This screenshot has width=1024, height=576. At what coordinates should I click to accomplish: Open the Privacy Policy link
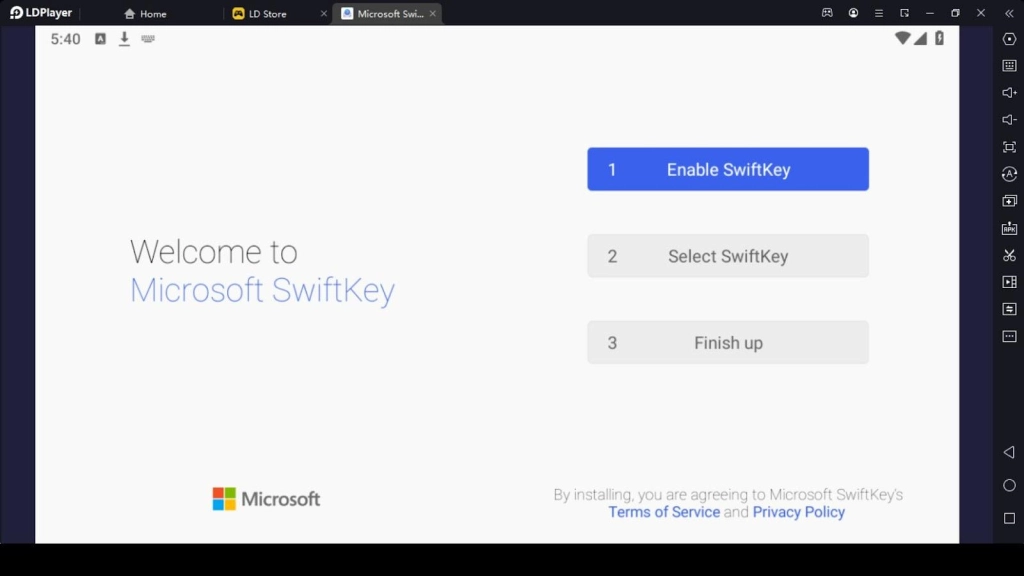pyautogui.click(x=798, y=512)
